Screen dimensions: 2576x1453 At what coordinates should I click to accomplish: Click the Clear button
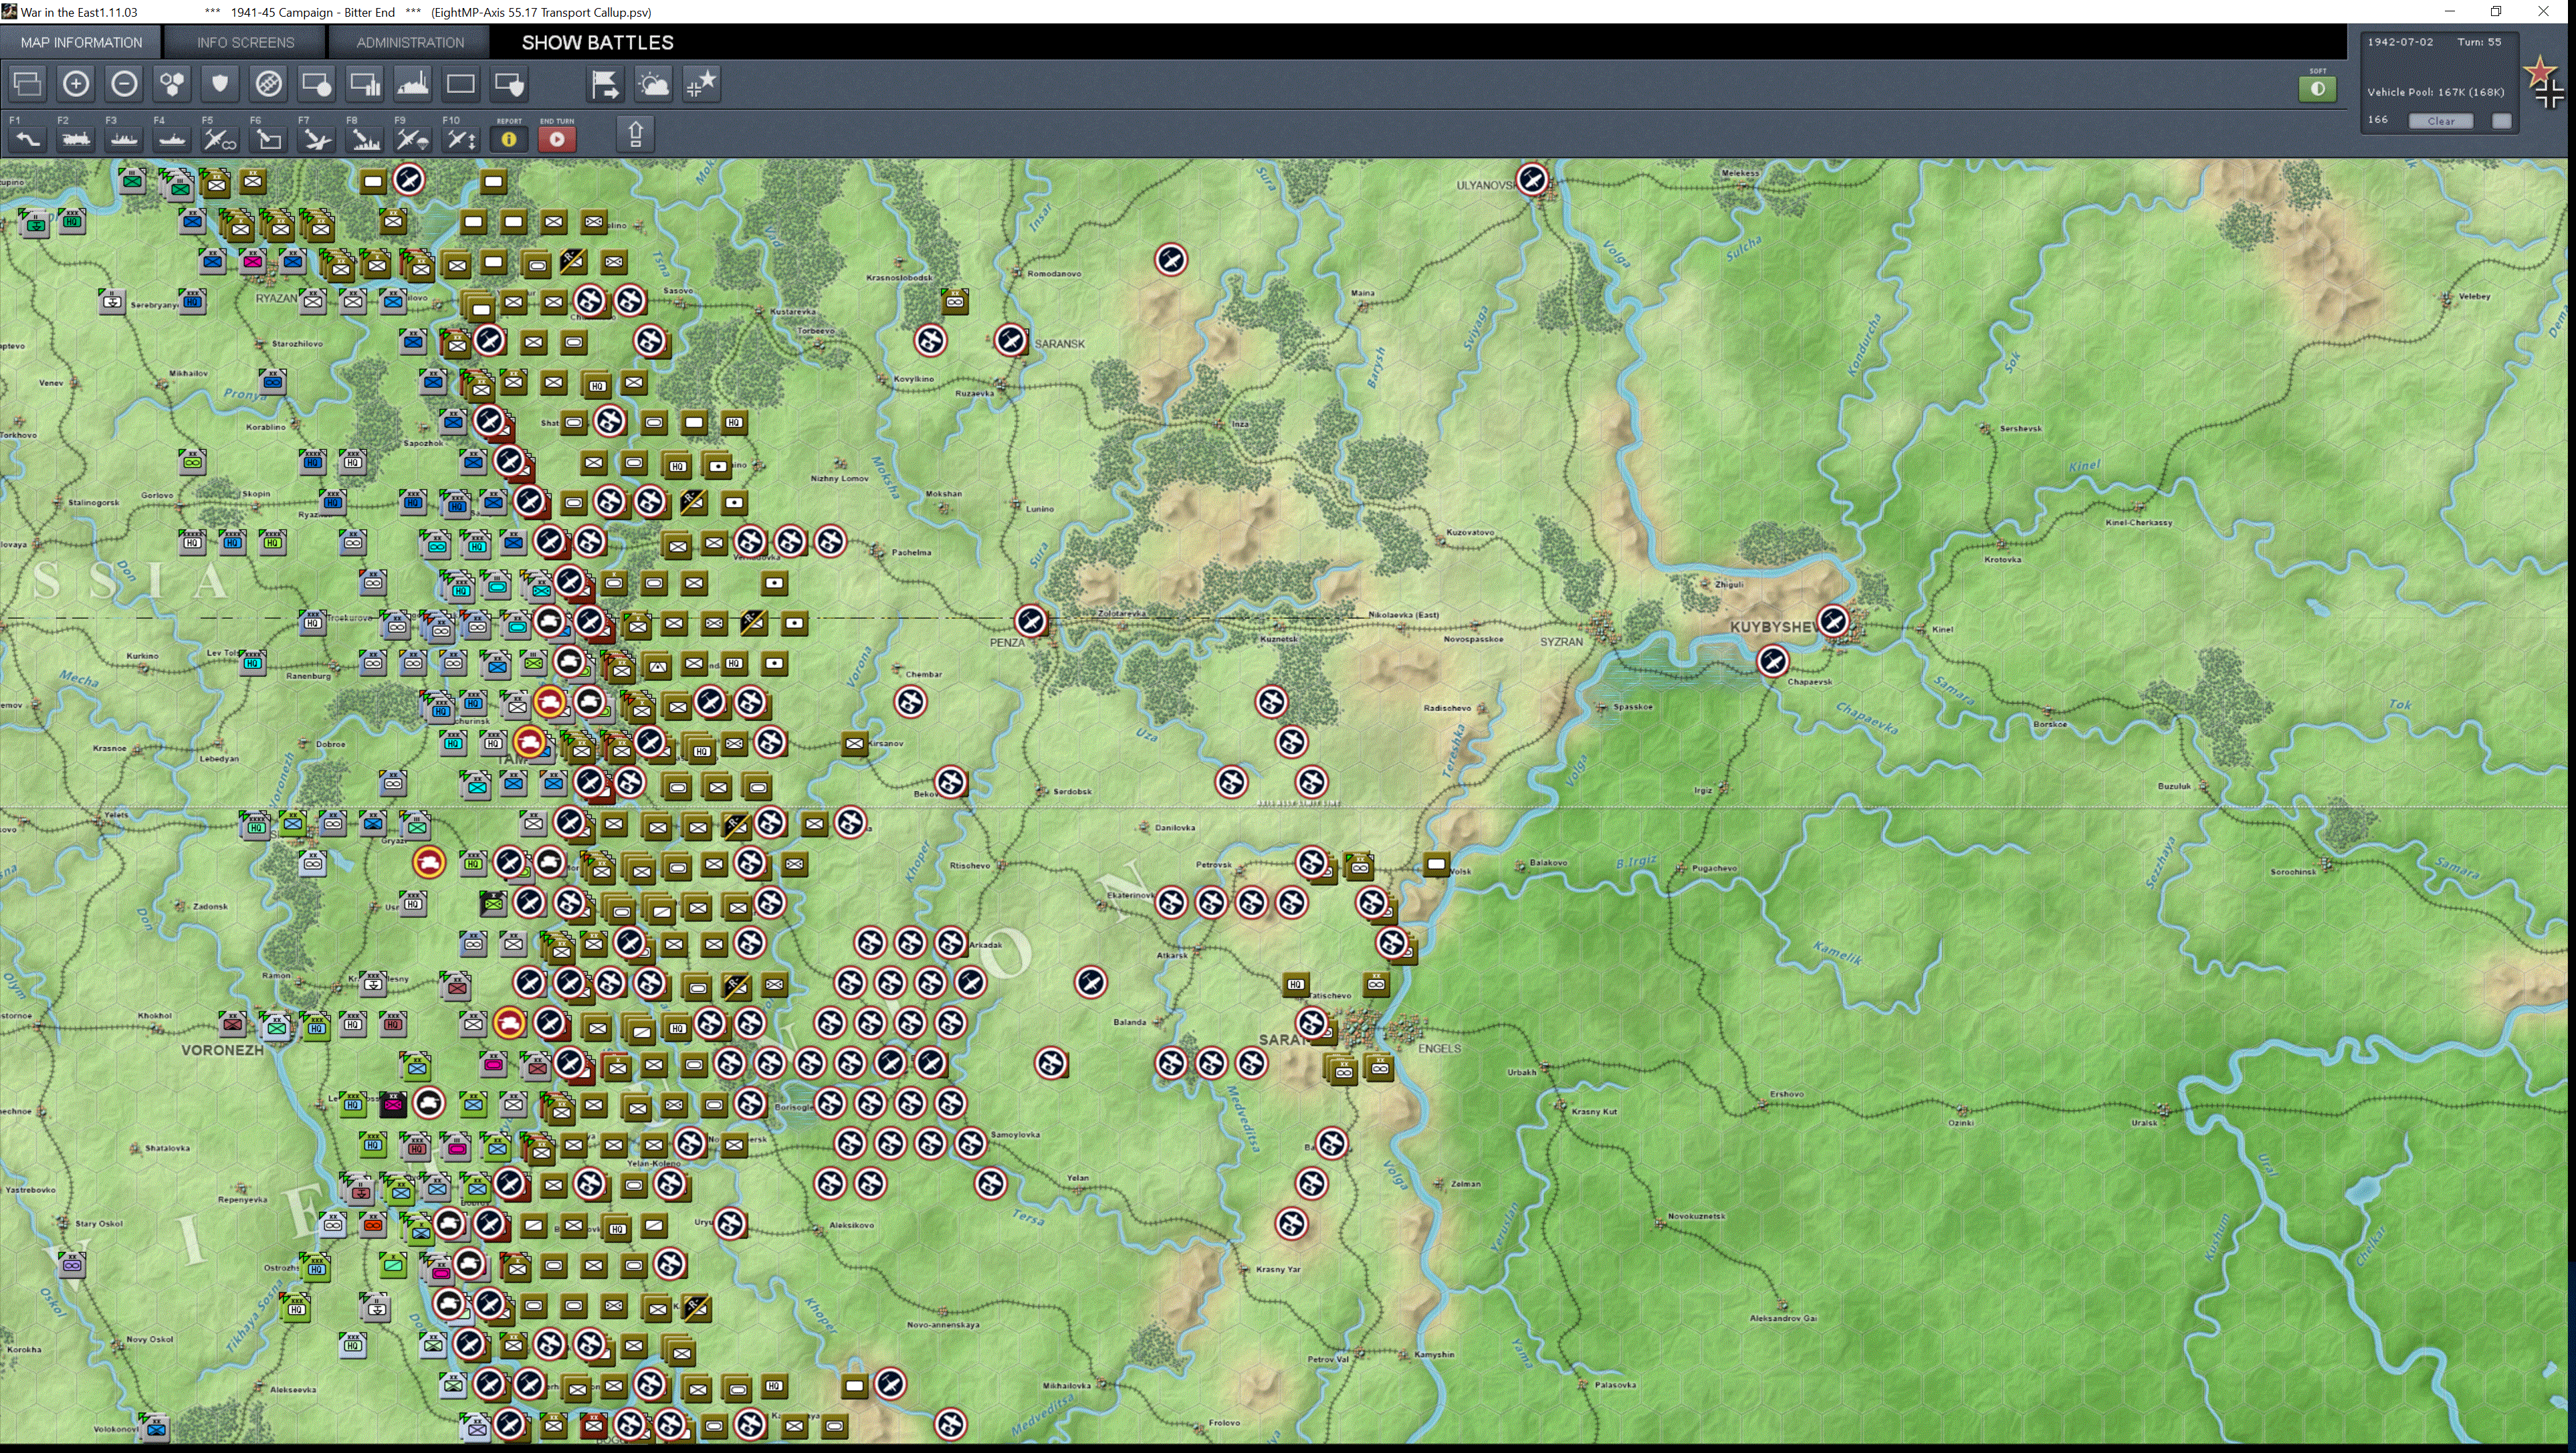[x=2440, y=121]
